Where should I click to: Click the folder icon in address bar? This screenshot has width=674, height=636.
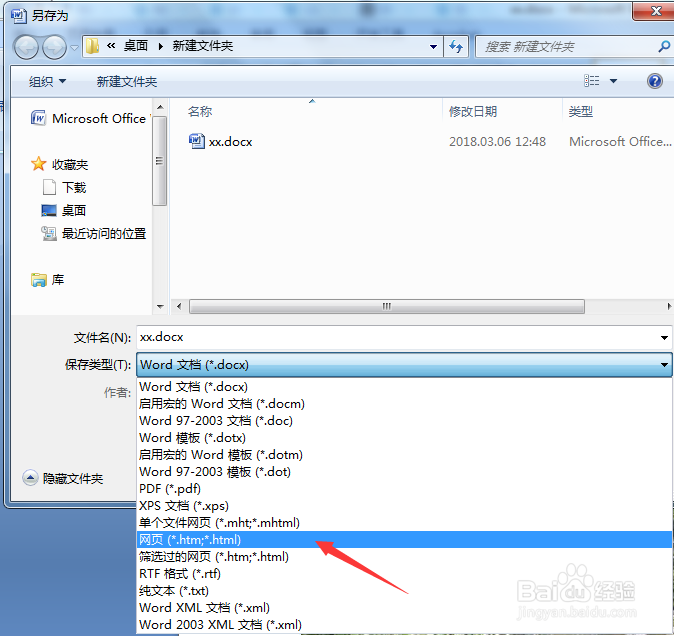(92, 46)
